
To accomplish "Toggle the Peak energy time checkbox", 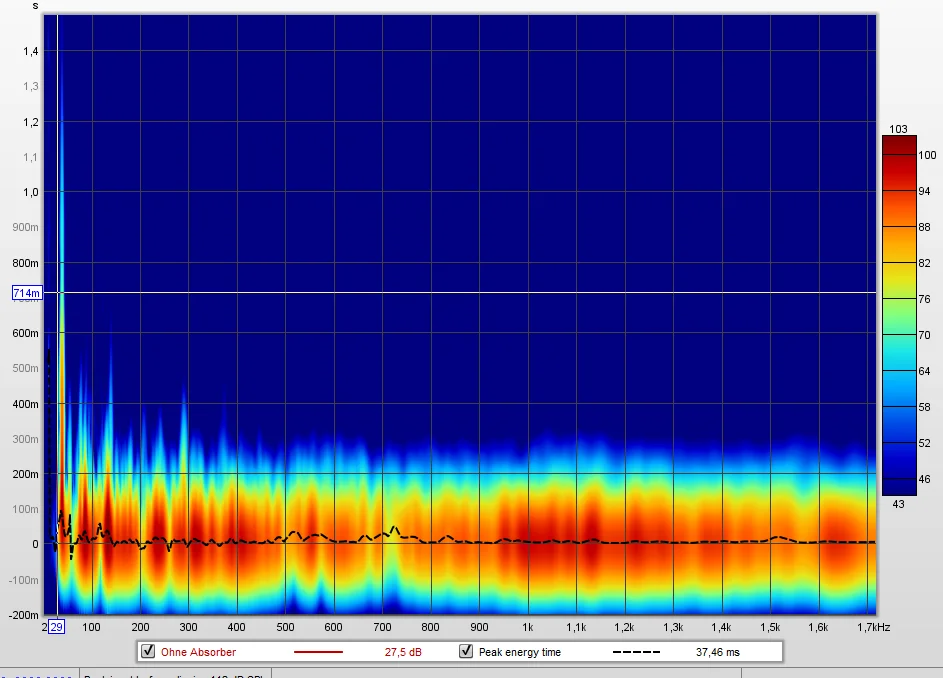I will [x=466, y=652].
